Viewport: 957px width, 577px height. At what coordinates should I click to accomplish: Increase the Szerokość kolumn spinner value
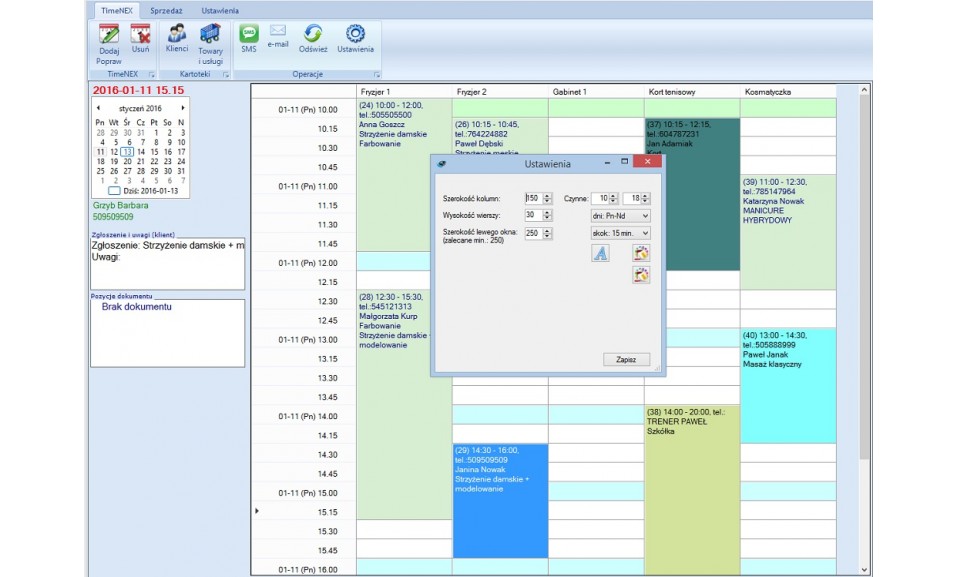click(547, 195)
